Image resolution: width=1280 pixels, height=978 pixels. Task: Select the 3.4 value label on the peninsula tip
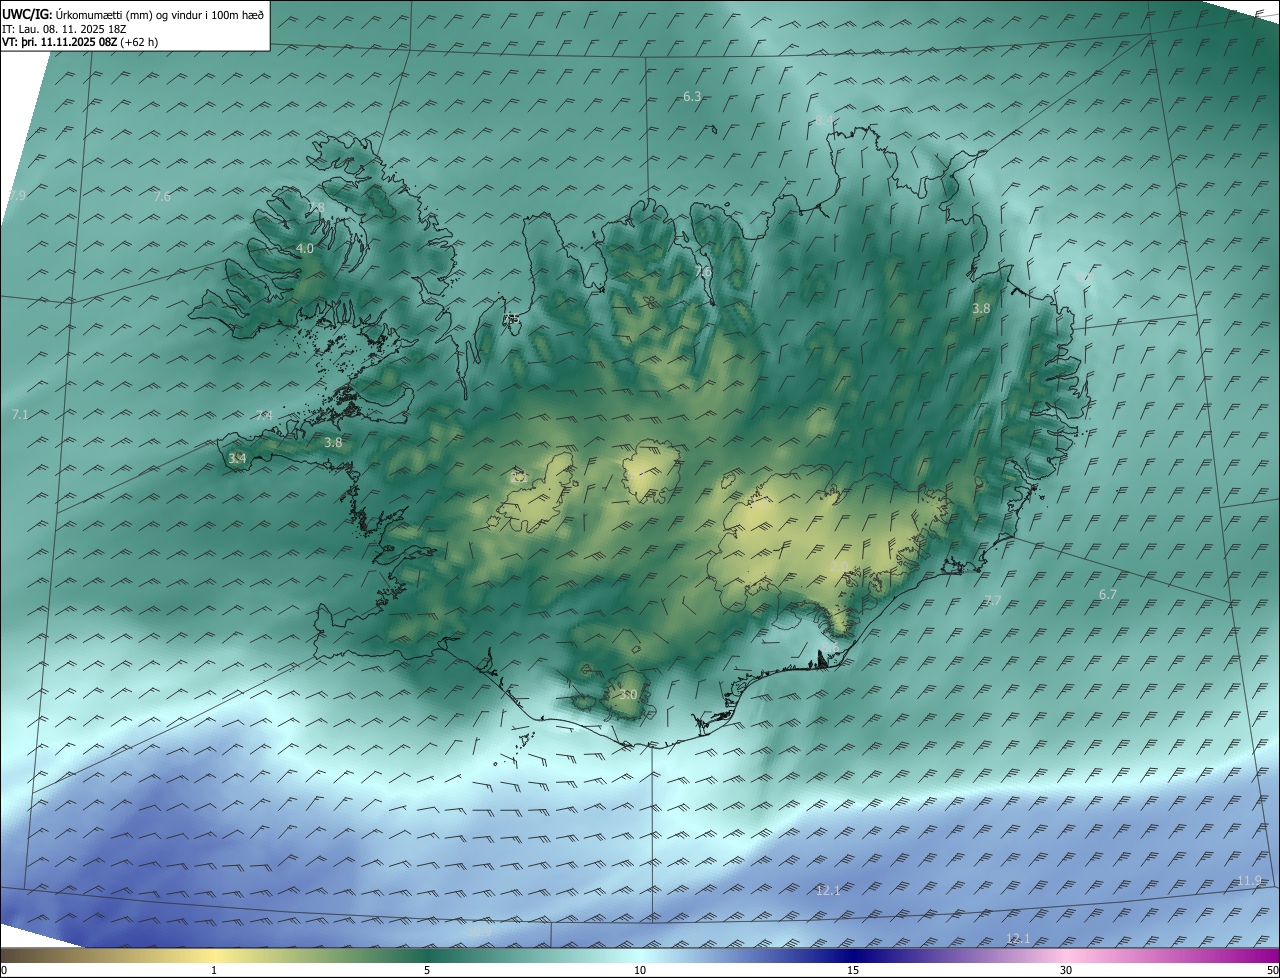click(x=237, y=458)
